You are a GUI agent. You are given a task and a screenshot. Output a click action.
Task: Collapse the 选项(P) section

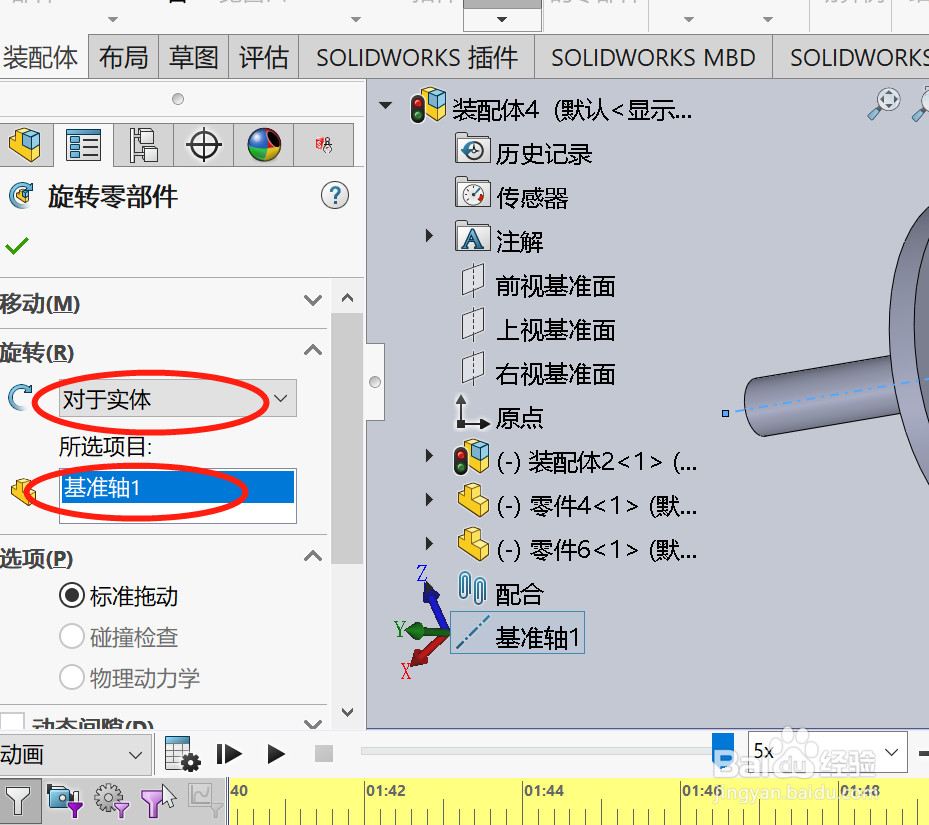[x=312, y=556]
